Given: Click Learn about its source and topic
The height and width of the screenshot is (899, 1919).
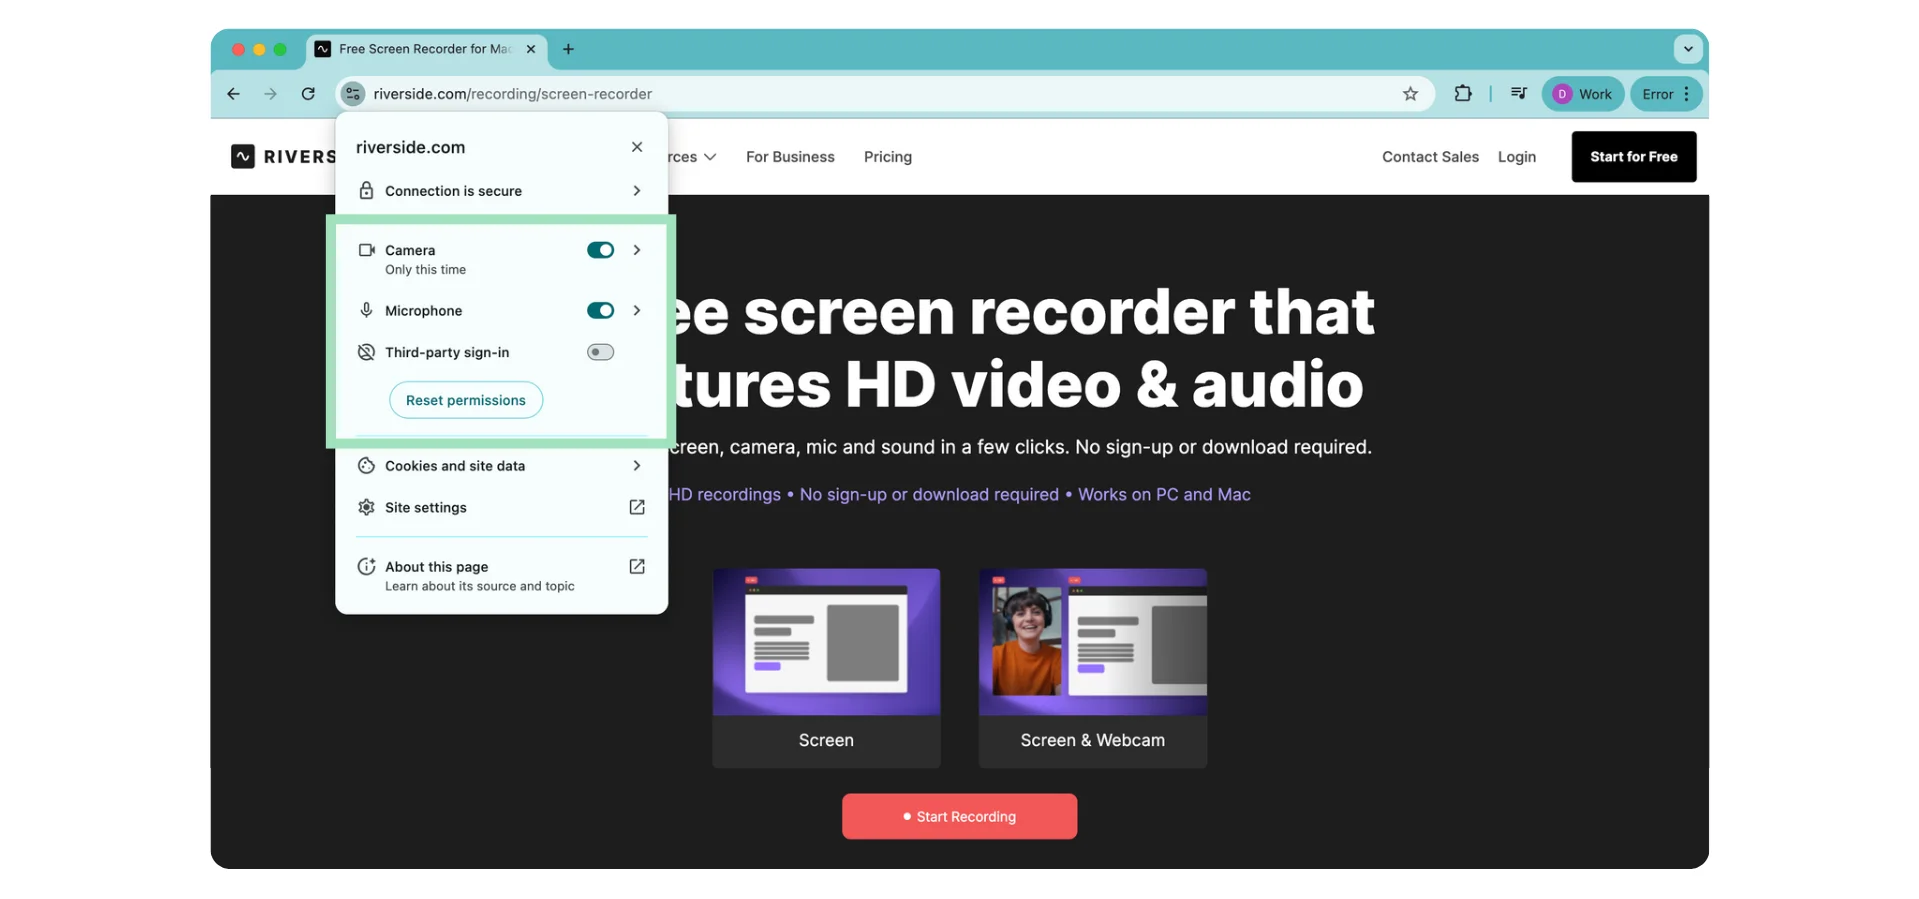Looking at the screenshot, I should point(480,586).
